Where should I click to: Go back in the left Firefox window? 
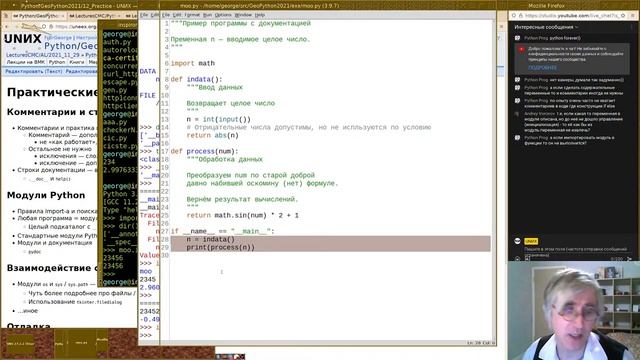coord(7,27)
